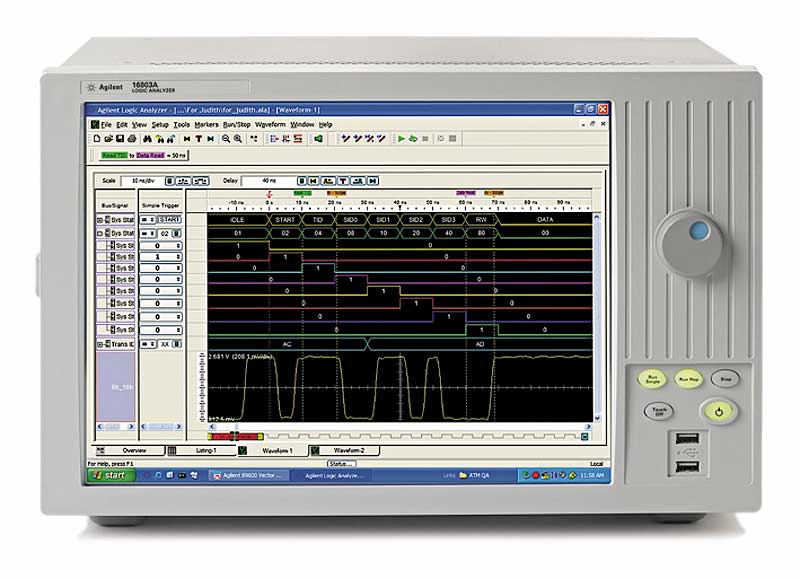Collapse the second Sys Stat bus tree

(x=100, y=233)
